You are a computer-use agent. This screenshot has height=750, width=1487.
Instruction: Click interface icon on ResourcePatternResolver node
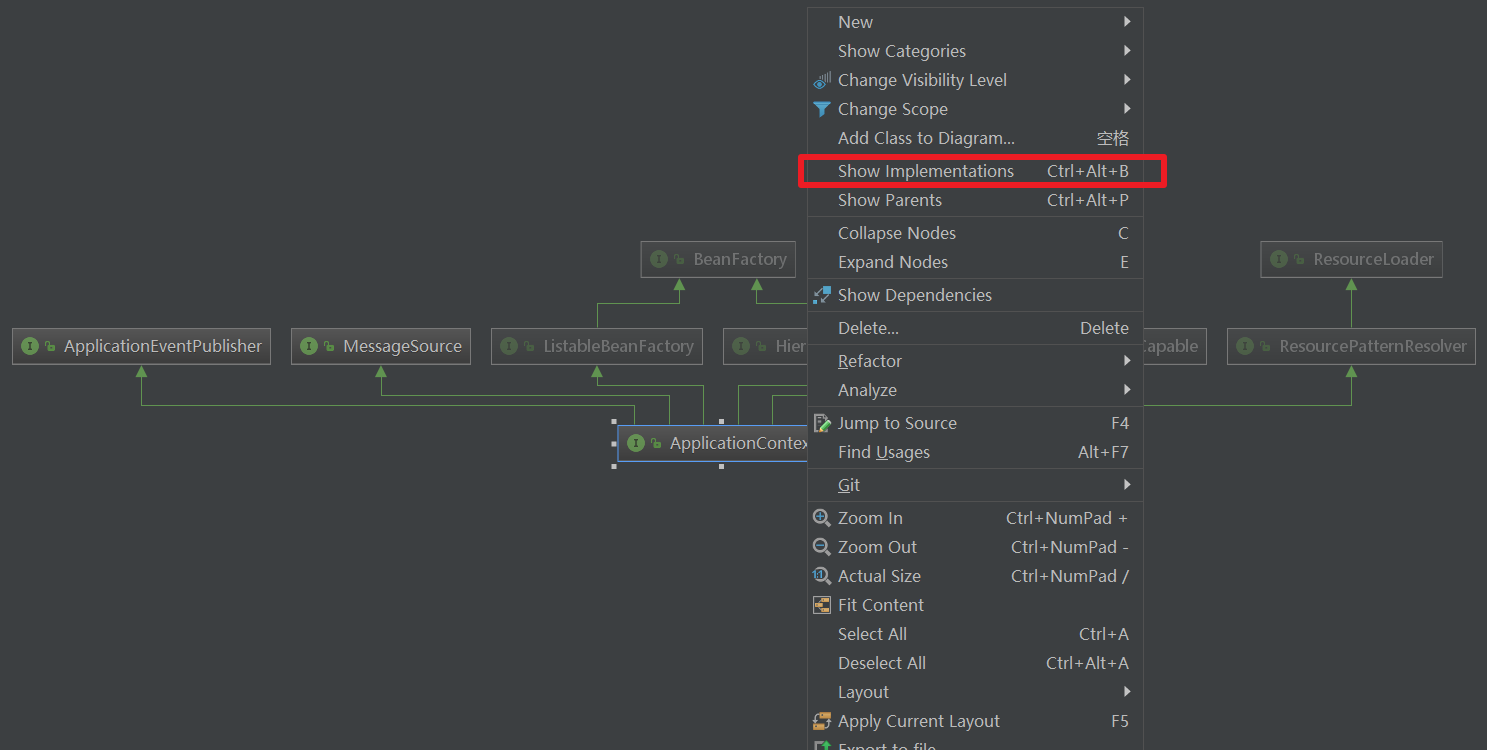tap(1245, 346)
